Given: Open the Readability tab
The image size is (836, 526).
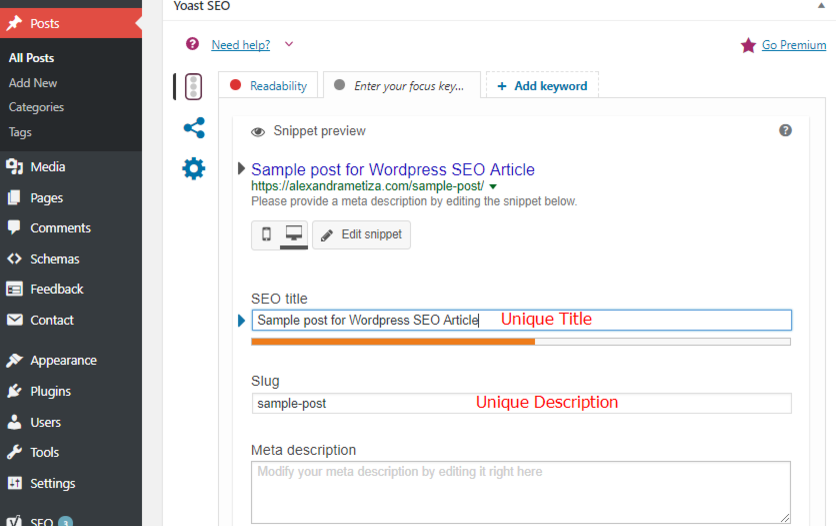Looking at the screenshot, I should [268, 86].
